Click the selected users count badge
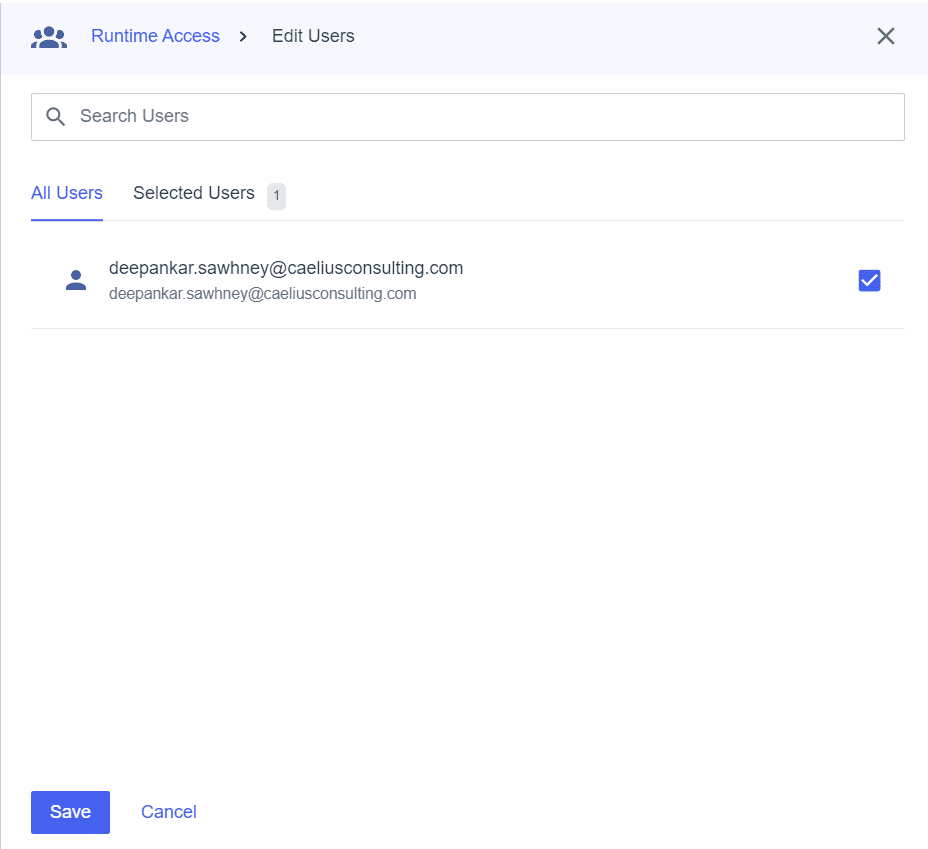 [276, 196]
